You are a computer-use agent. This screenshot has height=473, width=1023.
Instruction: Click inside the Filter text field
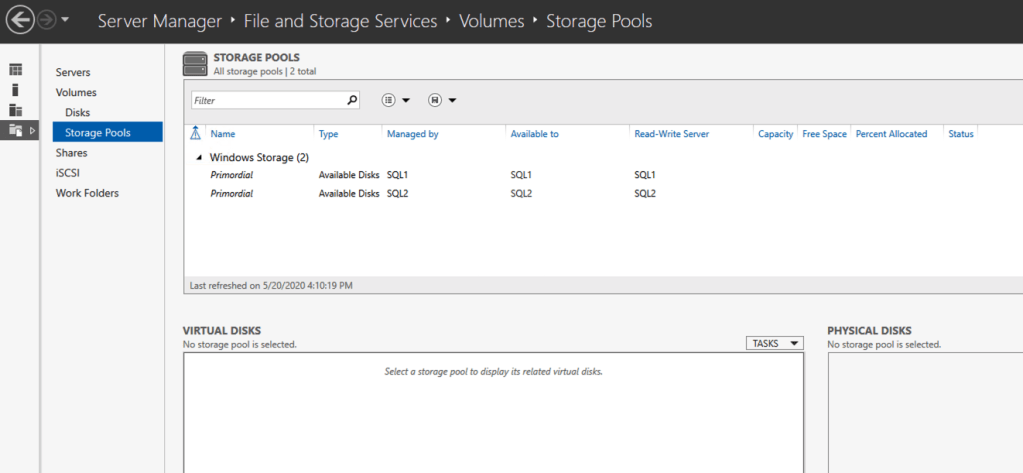265,100
